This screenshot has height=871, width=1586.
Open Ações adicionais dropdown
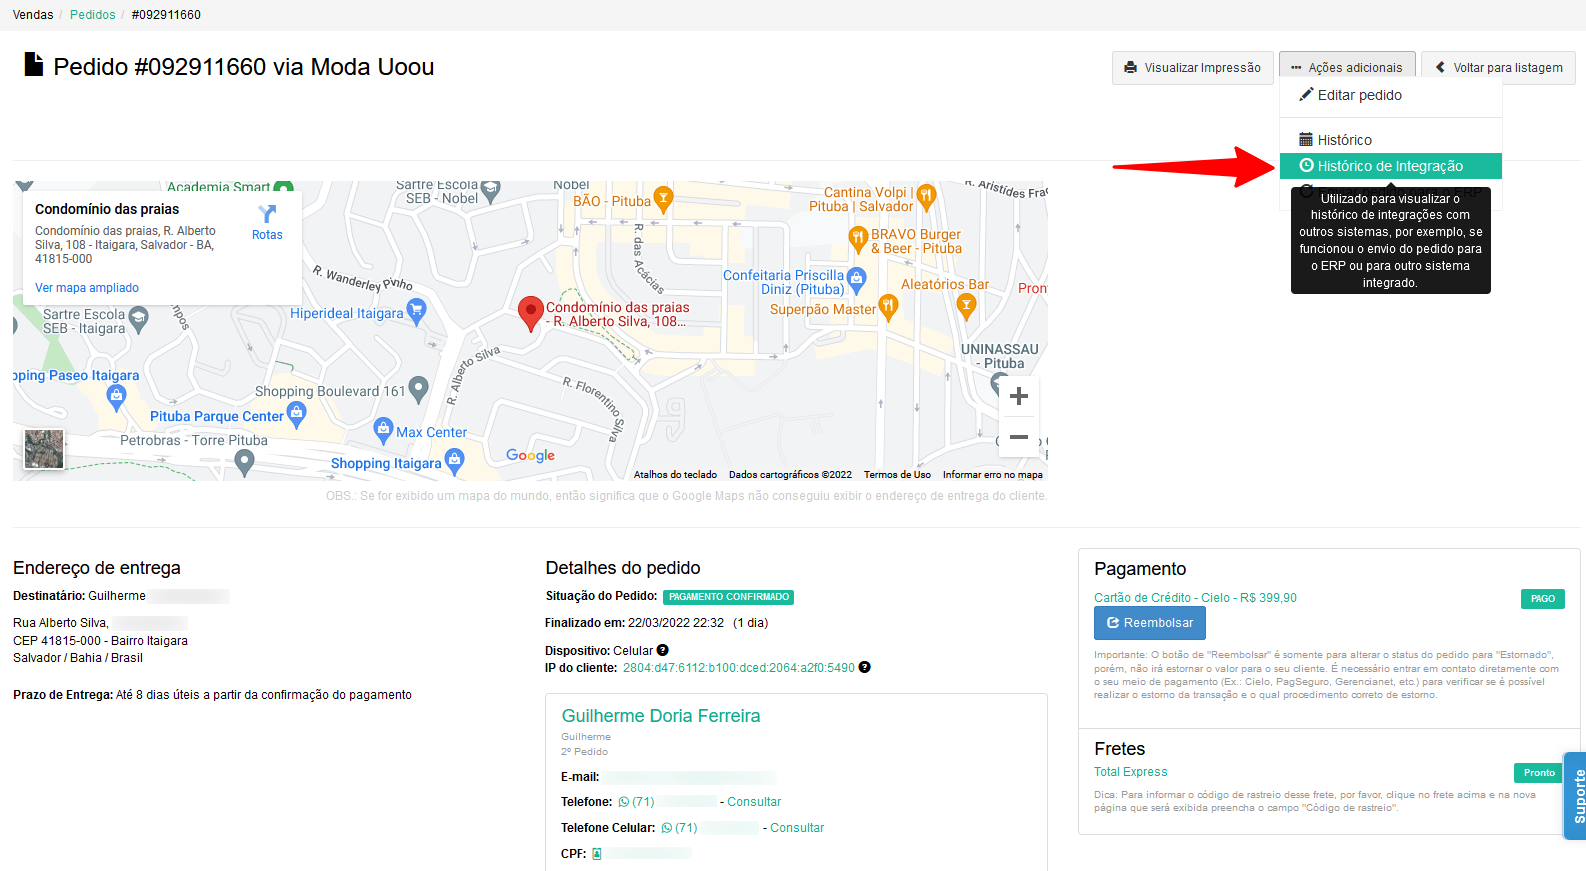click(1347, 68)
